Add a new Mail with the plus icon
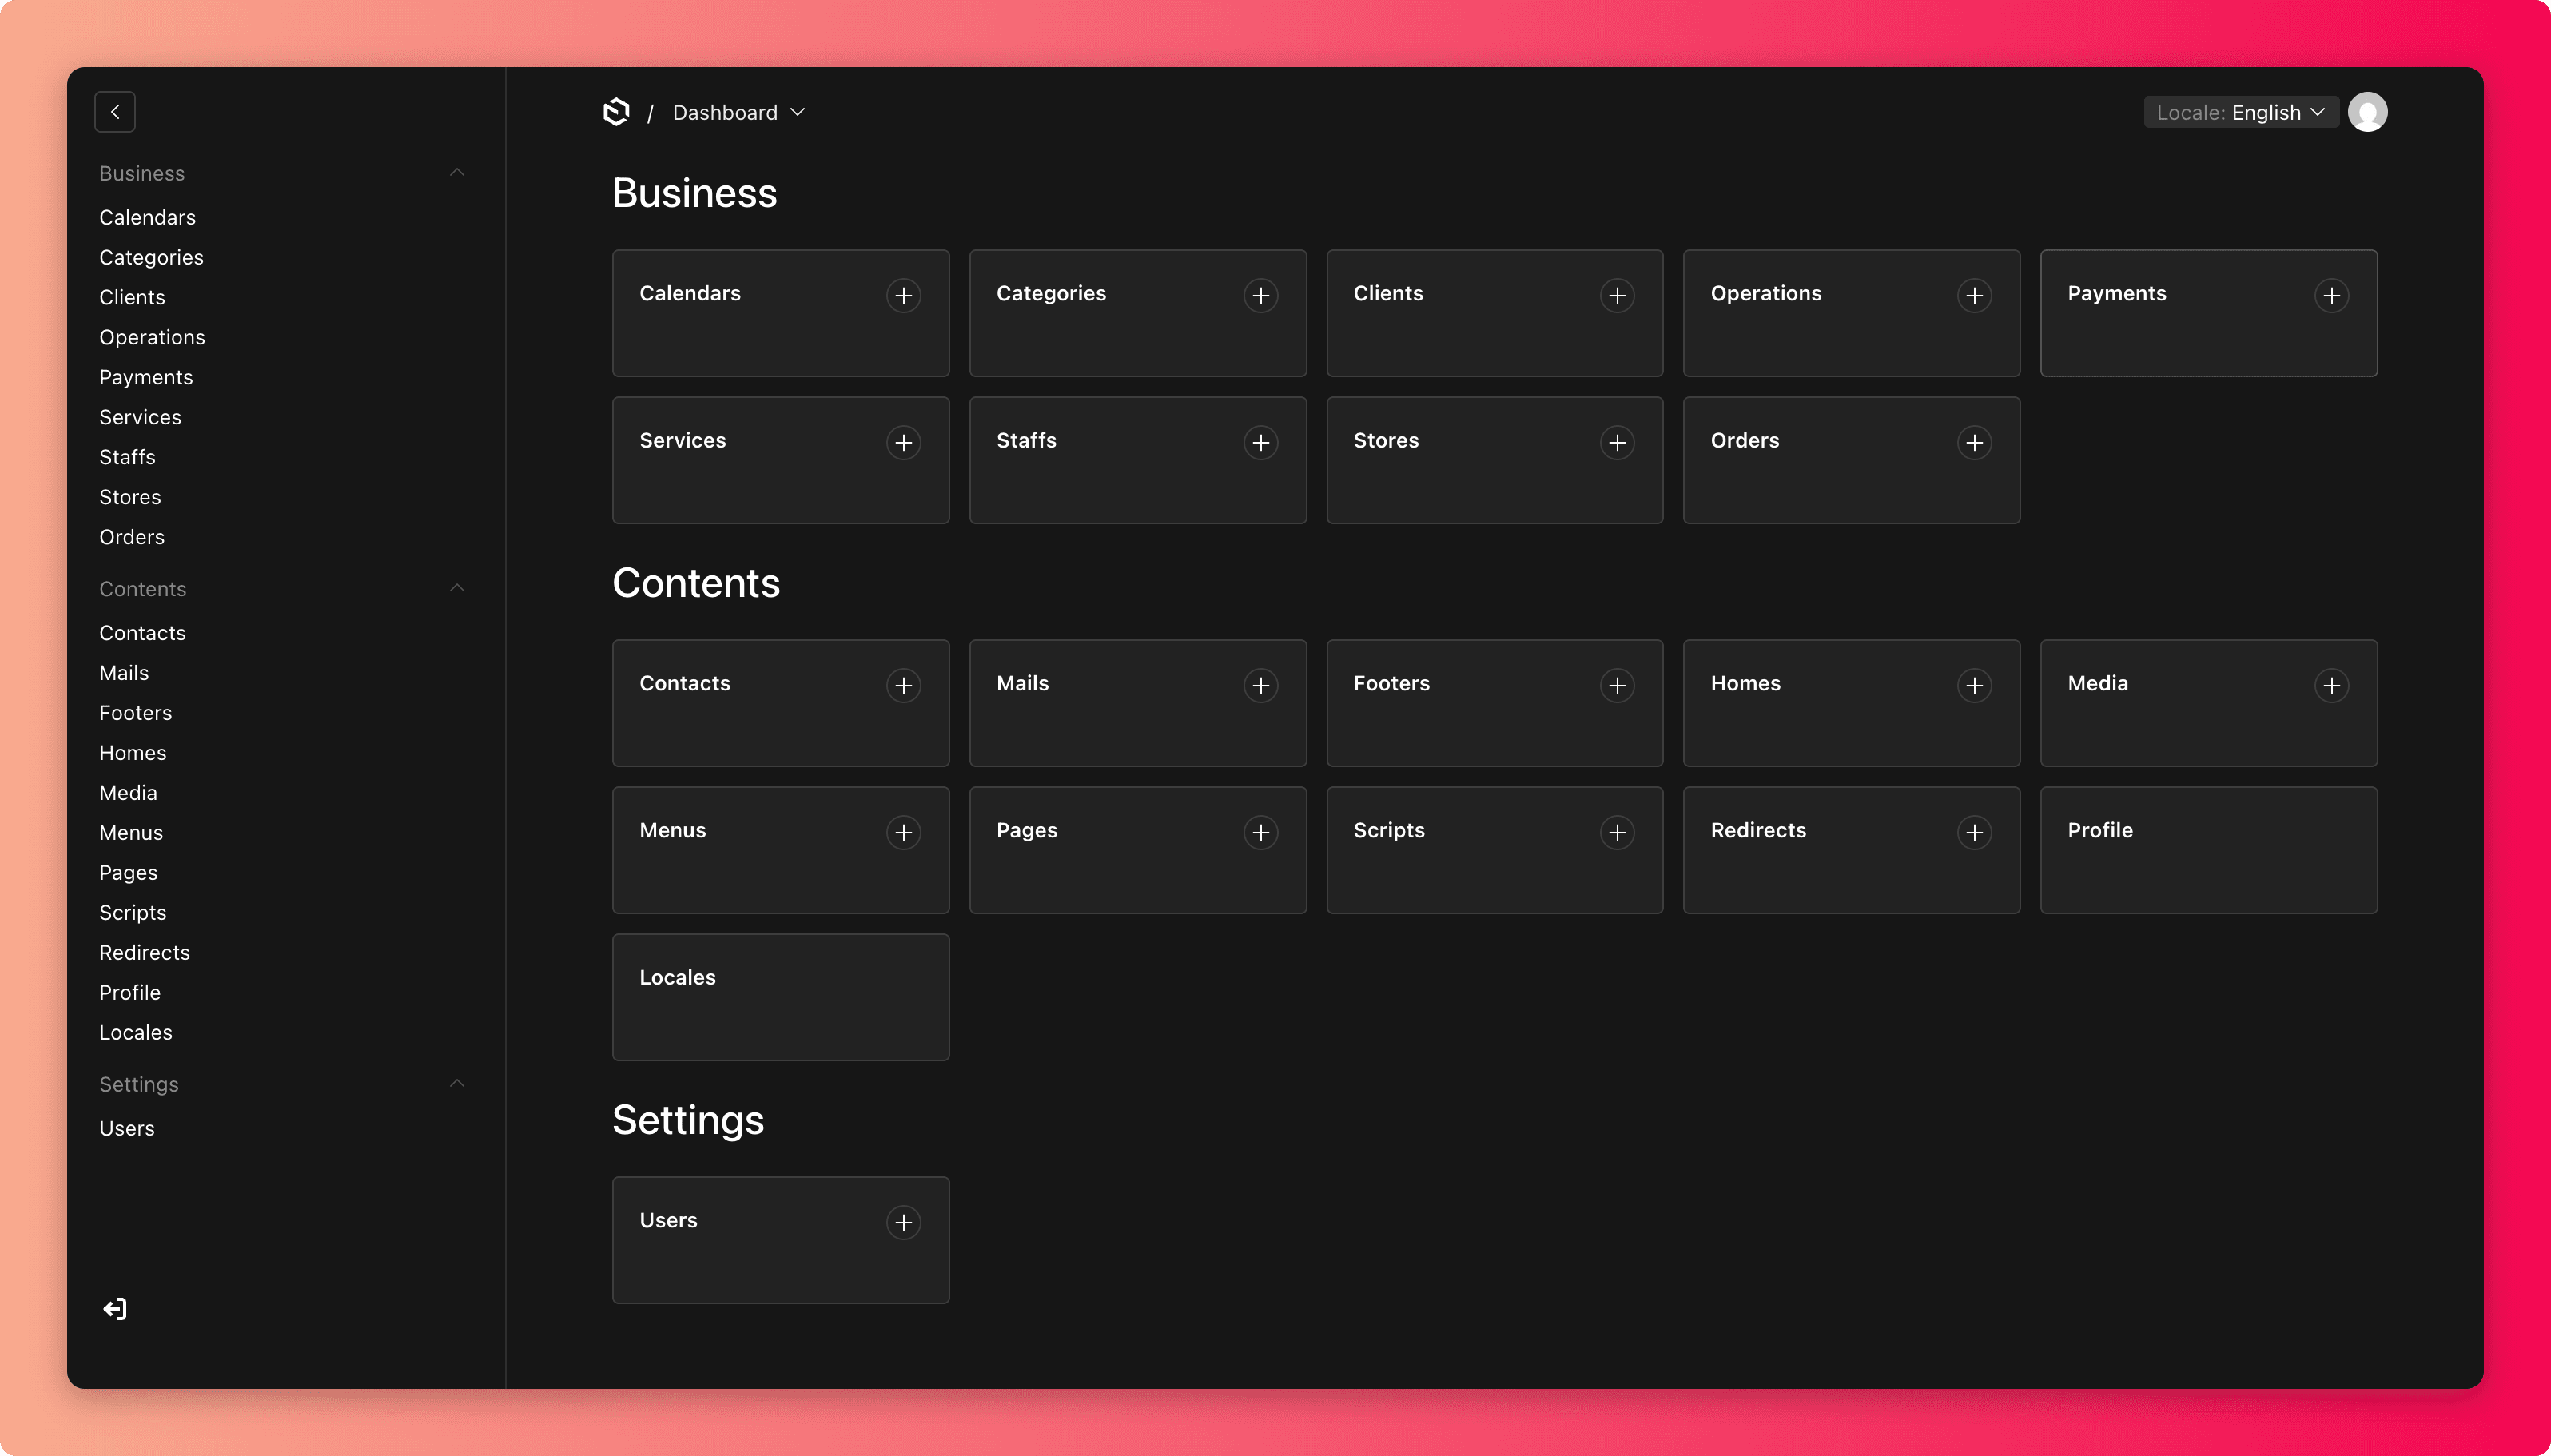2551x1456 pixels. [x=1260, y=686]
